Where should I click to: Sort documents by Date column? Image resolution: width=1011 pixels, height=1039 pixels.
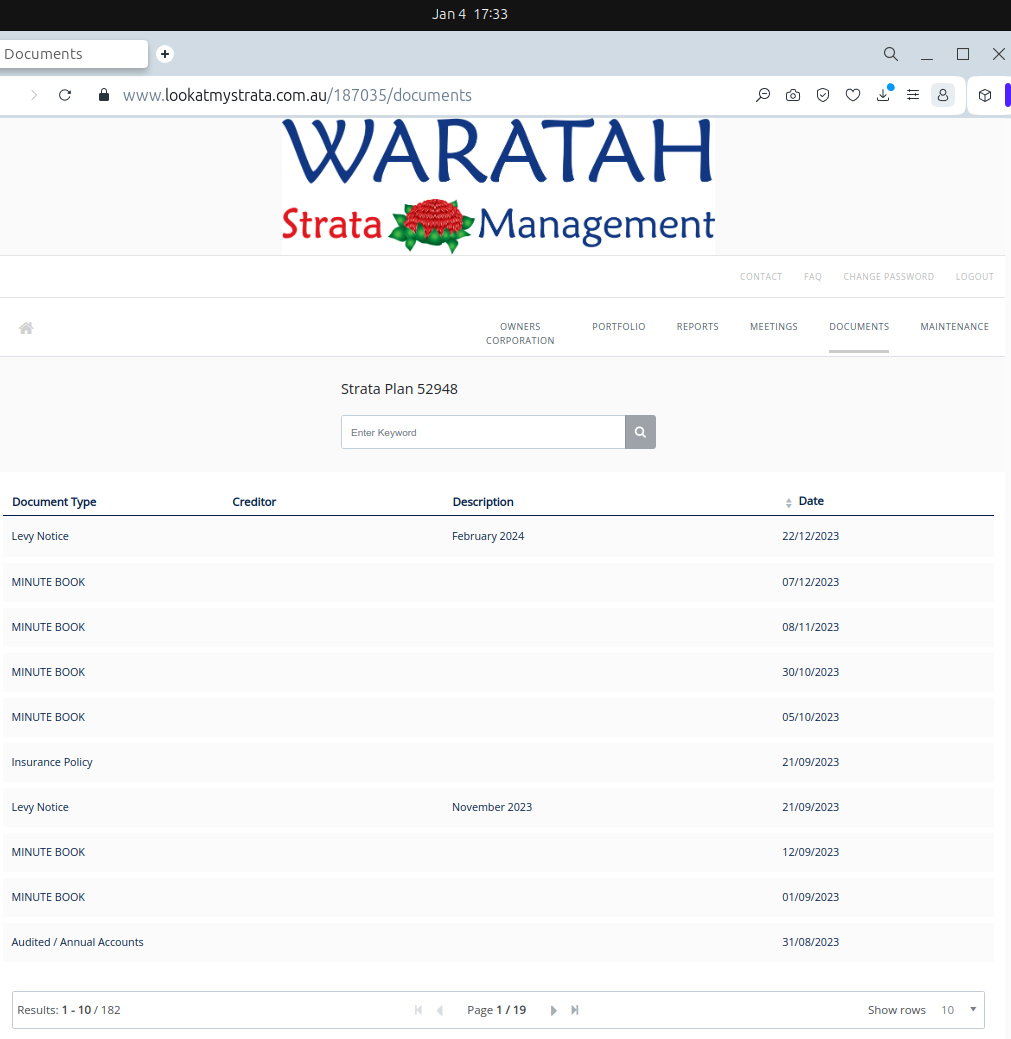pos(810,501)
